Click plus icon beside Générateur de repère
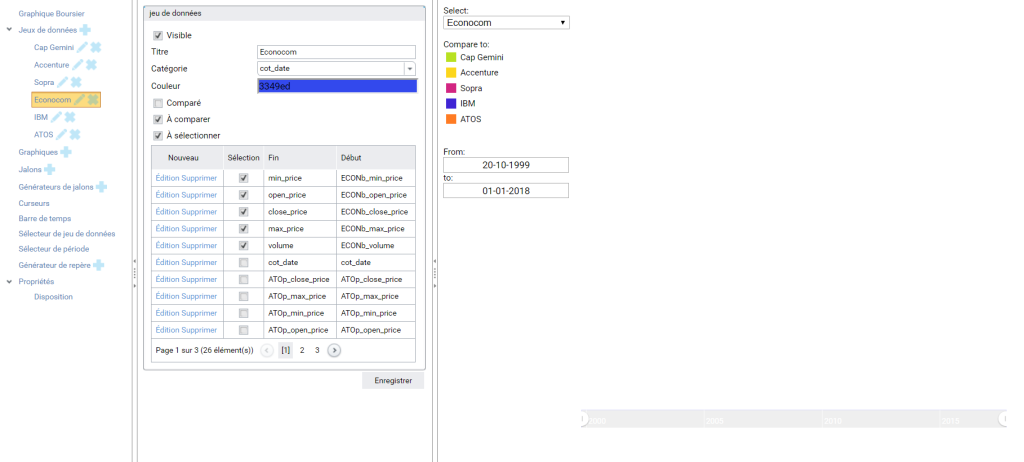Screen dimensions: 1024x462 pos(98,265)
